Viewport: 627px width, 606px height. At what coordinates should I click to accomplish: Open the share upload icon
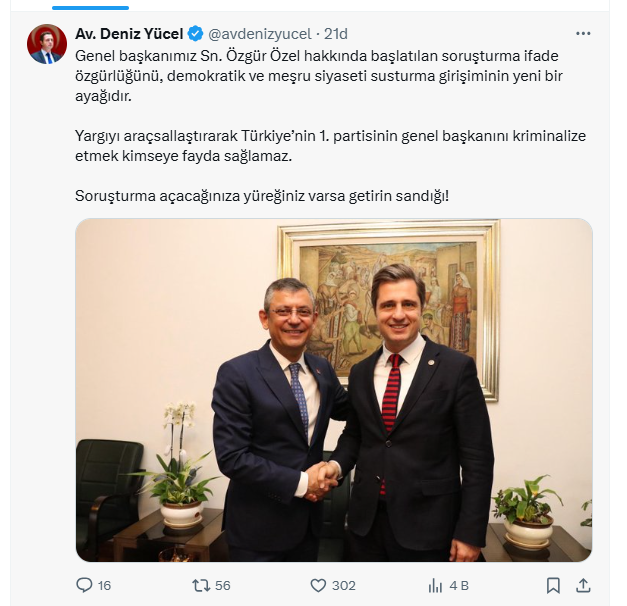pyautogui.click(x=583, y=585)
